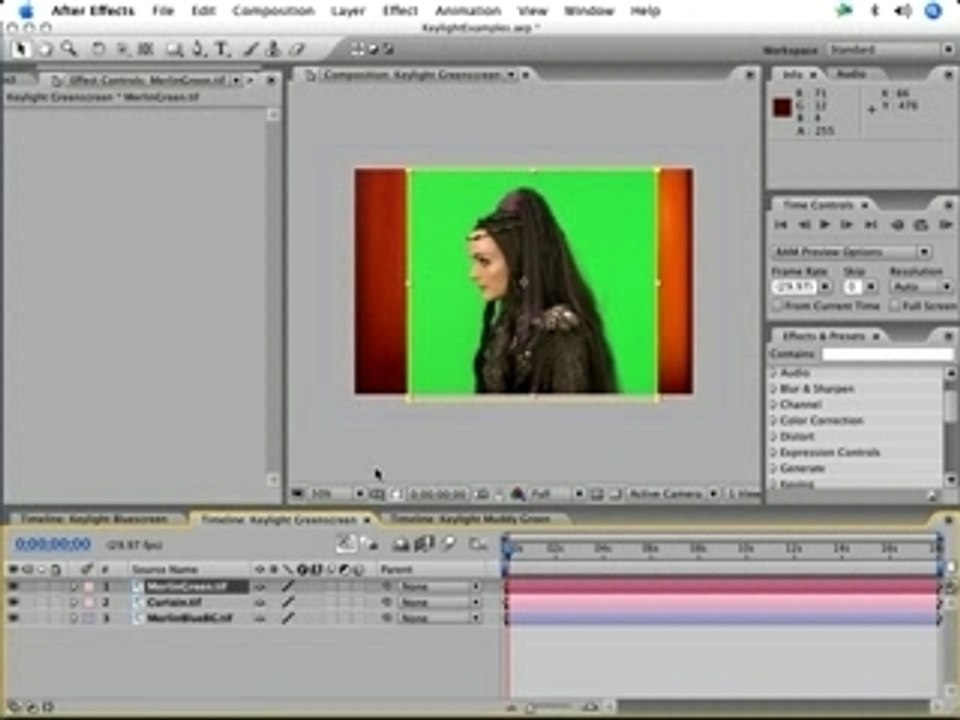960x720 pixels.
Task: Select the Rotation tool
Action: coord(98,49)
